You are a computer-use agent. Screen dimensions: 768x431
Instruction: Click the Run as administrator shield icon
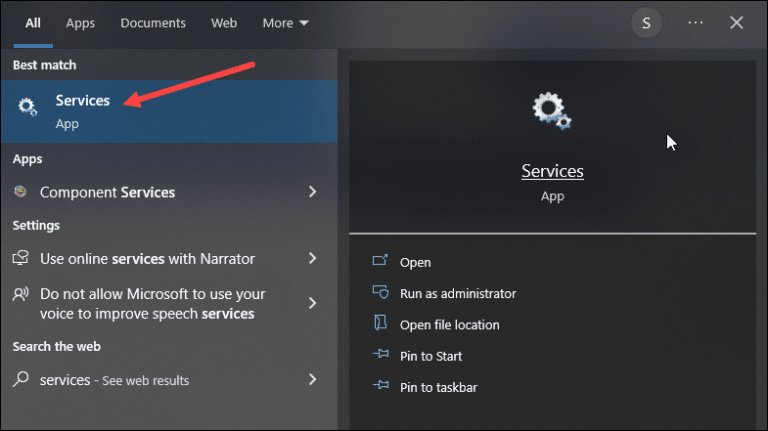click(x=380, y=293)
